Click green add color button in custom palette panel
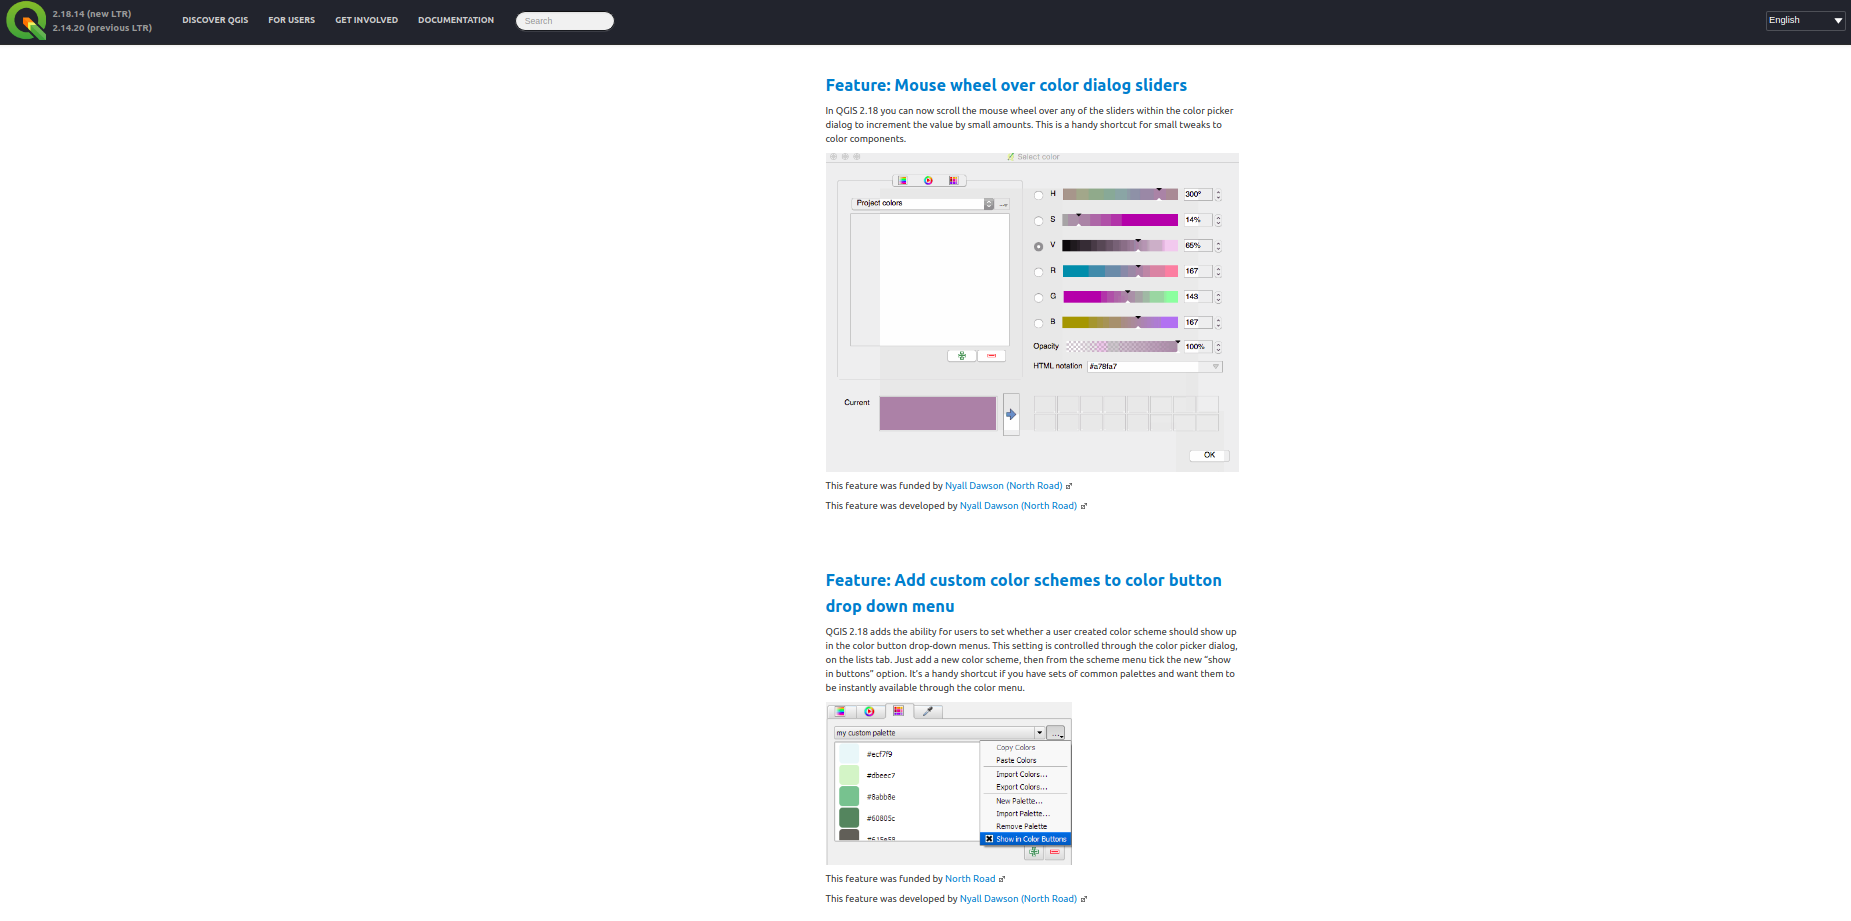 coord(1034,852)
